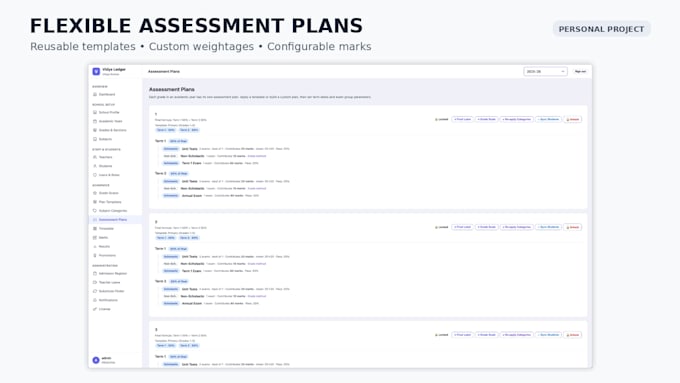Open Subject Categories via its sidebar icon
The width and height of the screenshot is (680, 383).
95,211
